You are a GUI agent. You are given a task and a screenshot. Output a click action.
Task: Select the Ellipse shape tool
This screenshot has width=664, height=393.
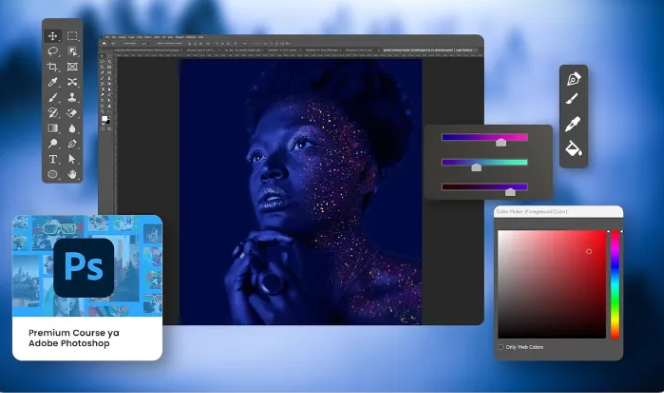tap(53, 174)
